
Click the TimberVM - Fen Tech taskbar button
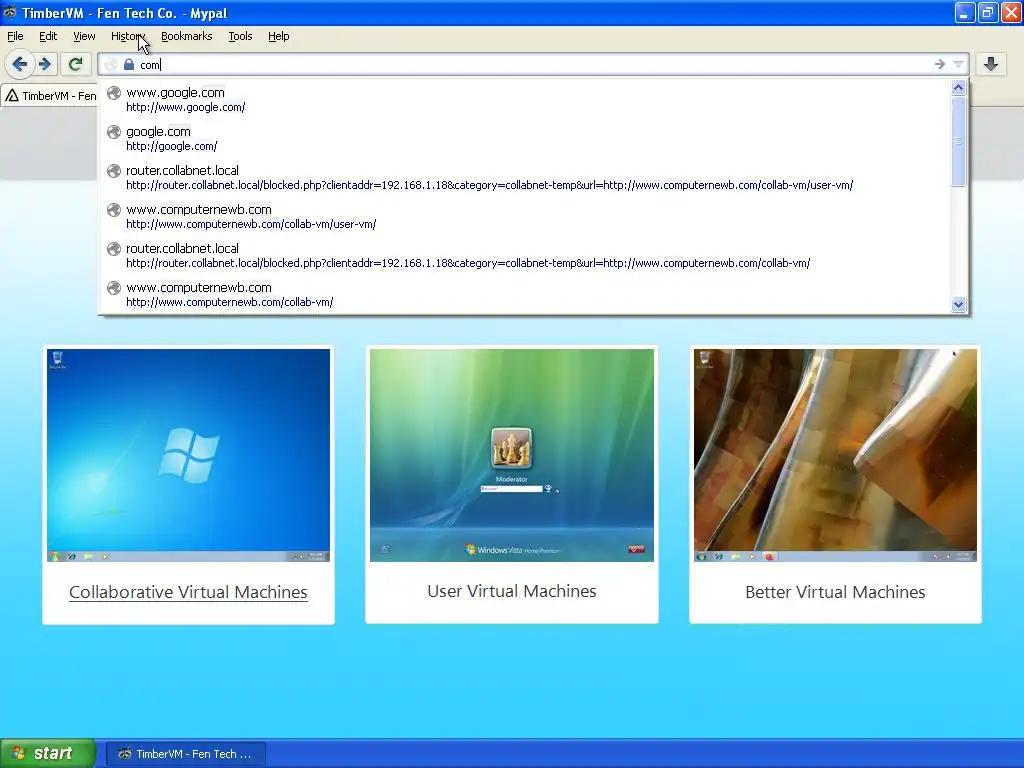point(185,754)
